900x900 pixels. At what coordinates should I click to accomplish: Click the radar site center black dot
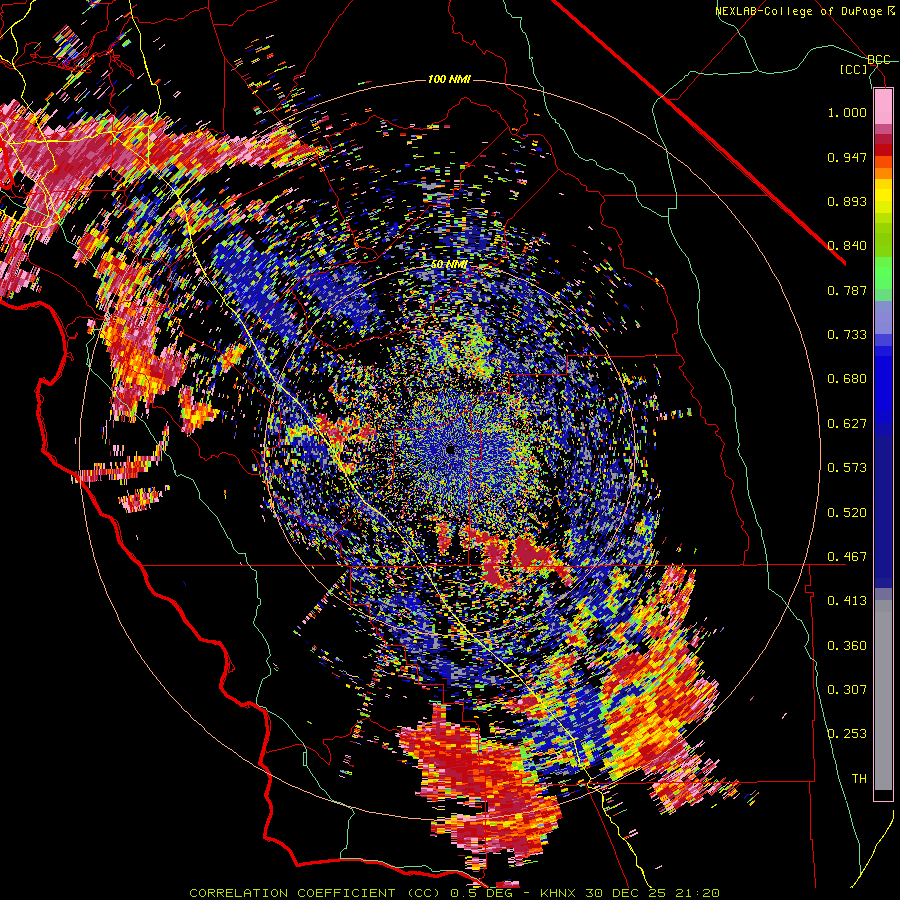[x=450, y=450]
